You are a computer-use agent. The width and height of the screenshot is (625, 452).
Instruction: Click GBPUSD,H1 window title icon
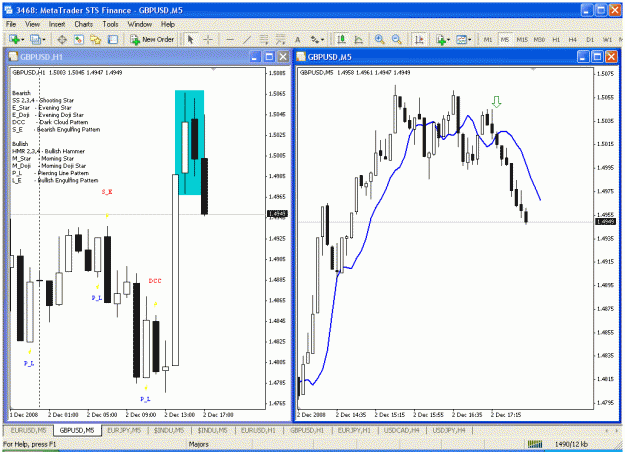pyautogui.click(x=14, y=57)
